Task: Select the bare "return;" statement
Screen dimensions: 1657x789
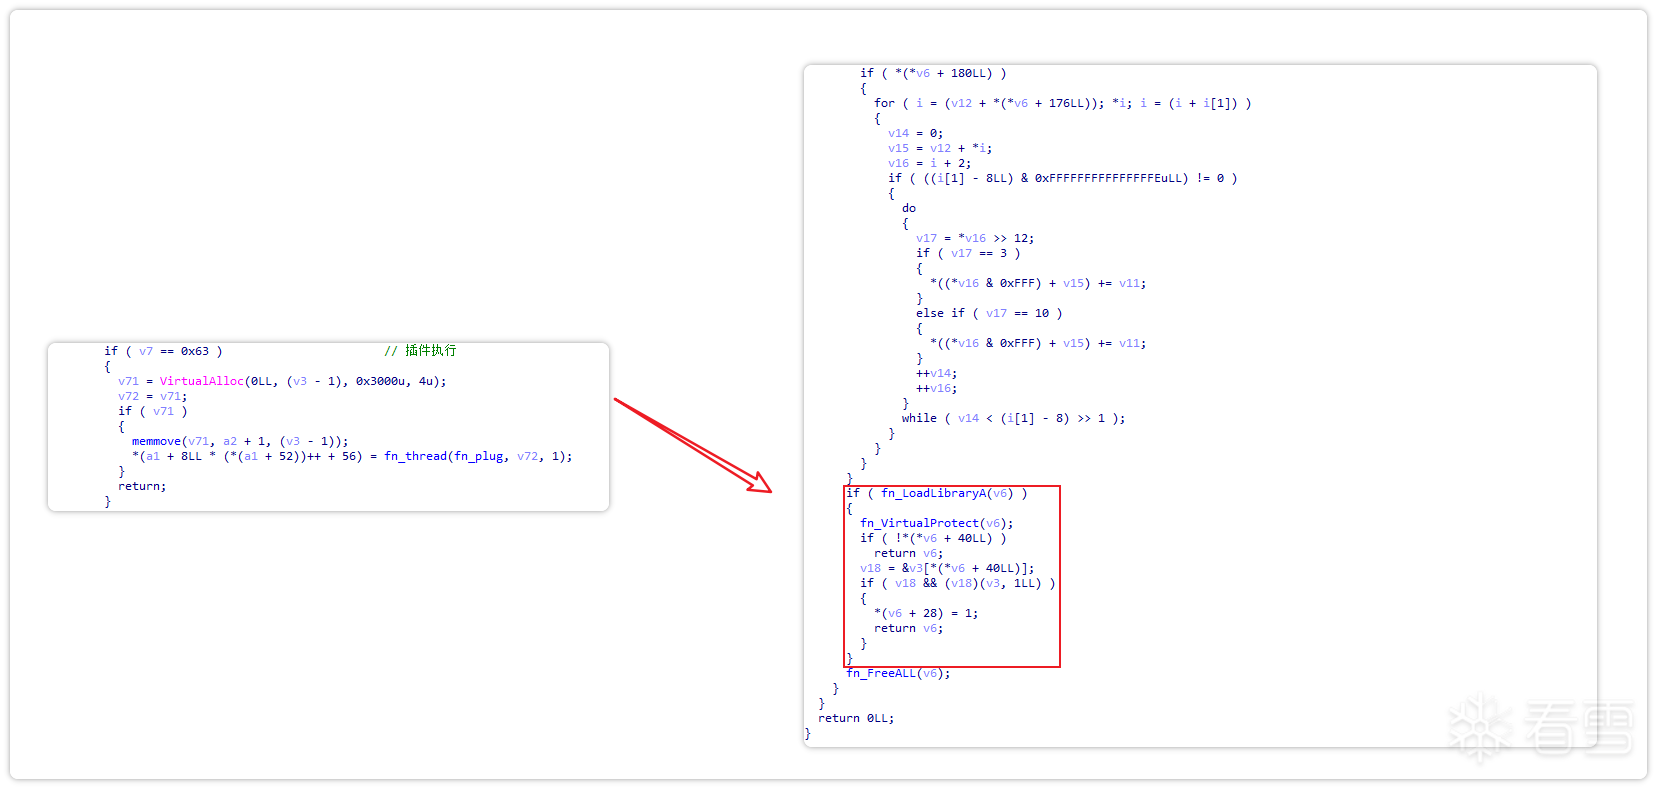Action: [x=142, y=486]
